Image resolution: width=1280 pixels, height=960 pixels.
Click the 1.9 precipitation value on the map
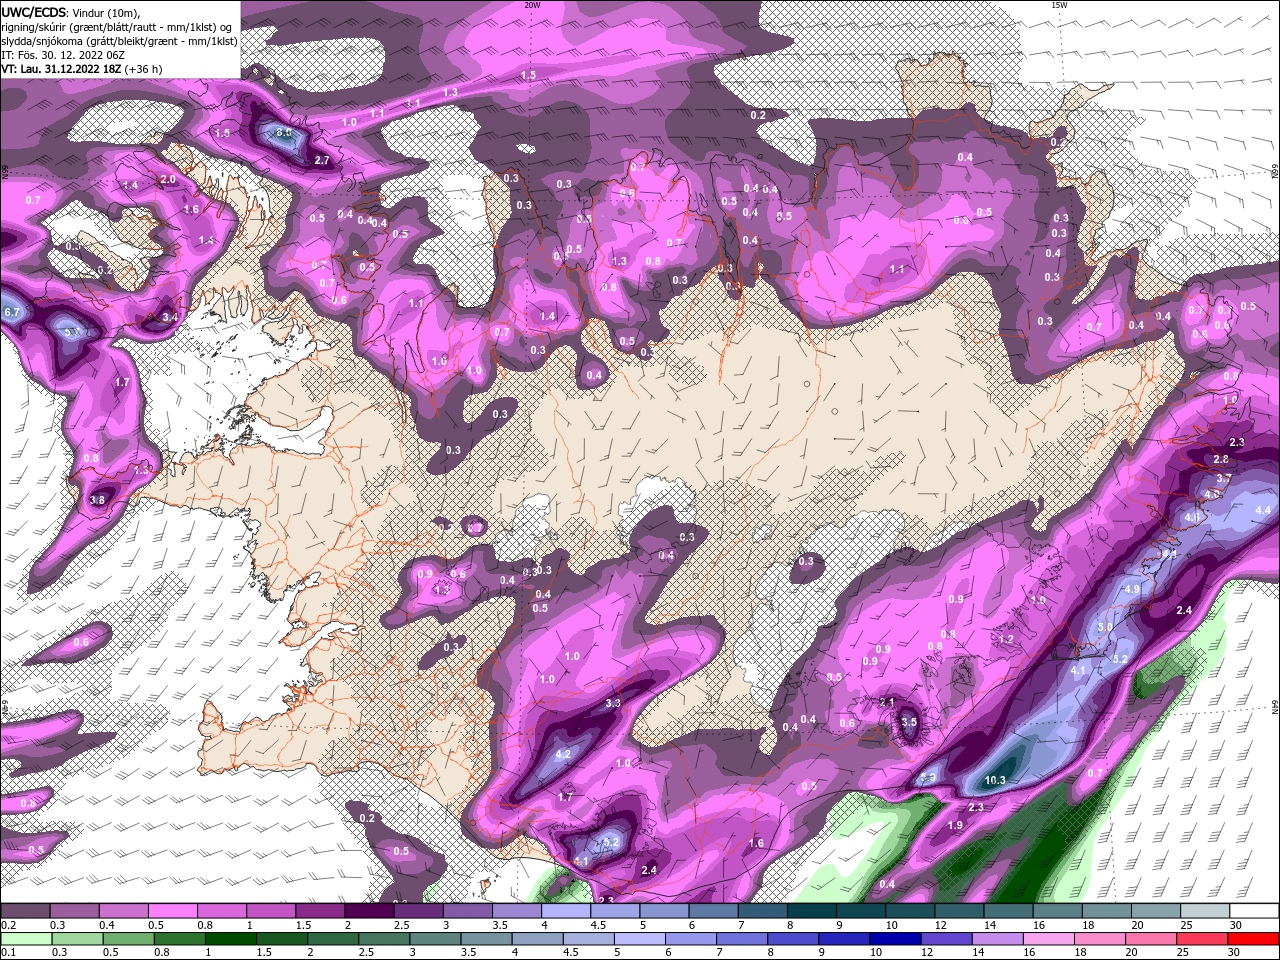[955, 826]
